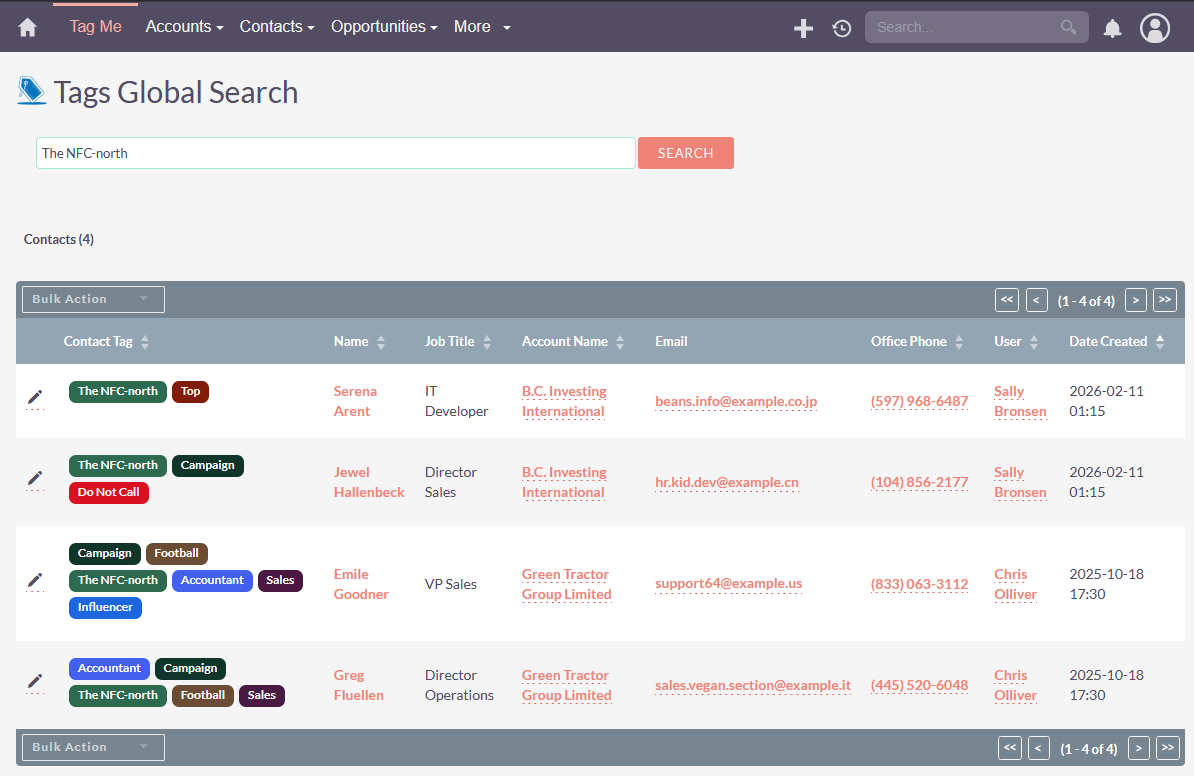Open recently viewed history icon
The width and height of the screenshot is (1194, 776).
841,28
